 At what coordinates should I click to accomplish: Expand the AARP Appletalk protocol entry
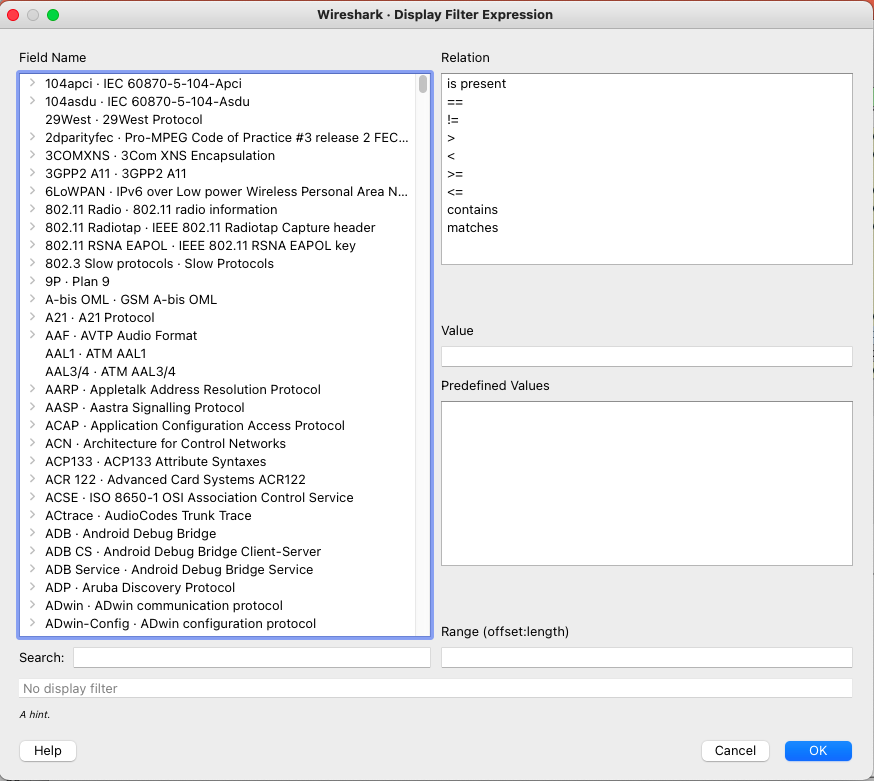(x=32, y=390)
